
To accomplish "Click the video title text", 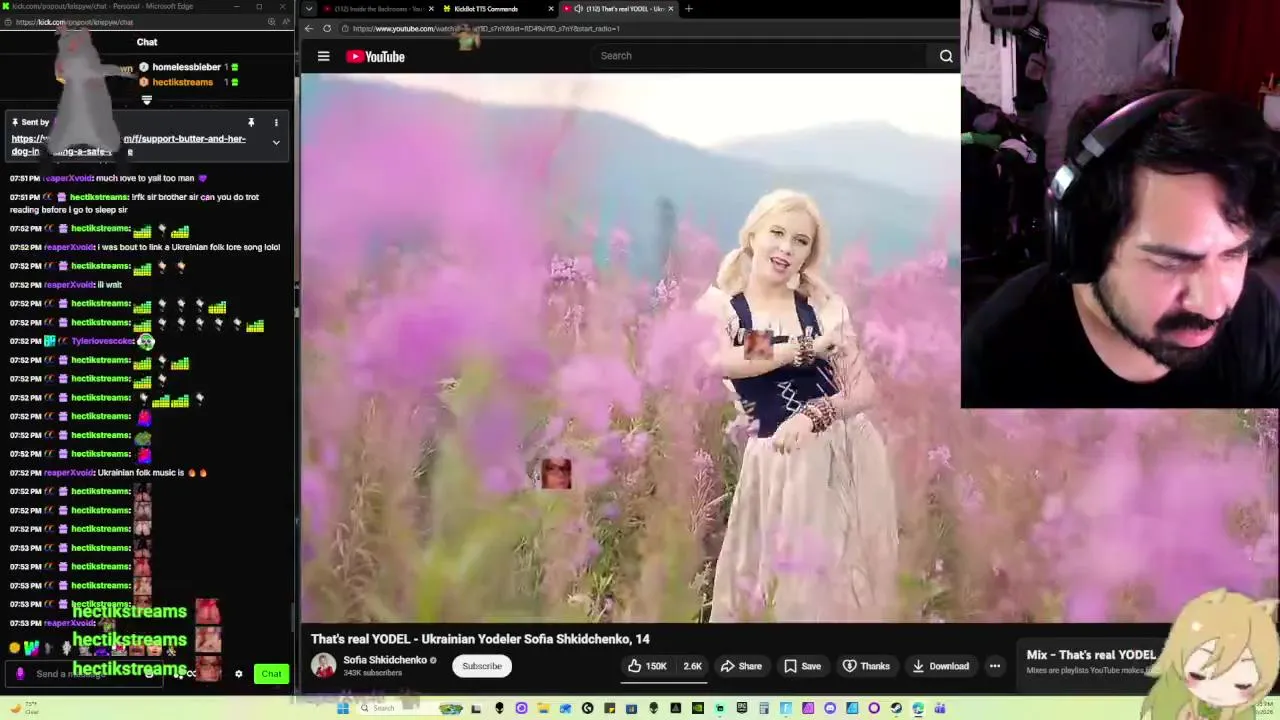I will pos(480,639).
